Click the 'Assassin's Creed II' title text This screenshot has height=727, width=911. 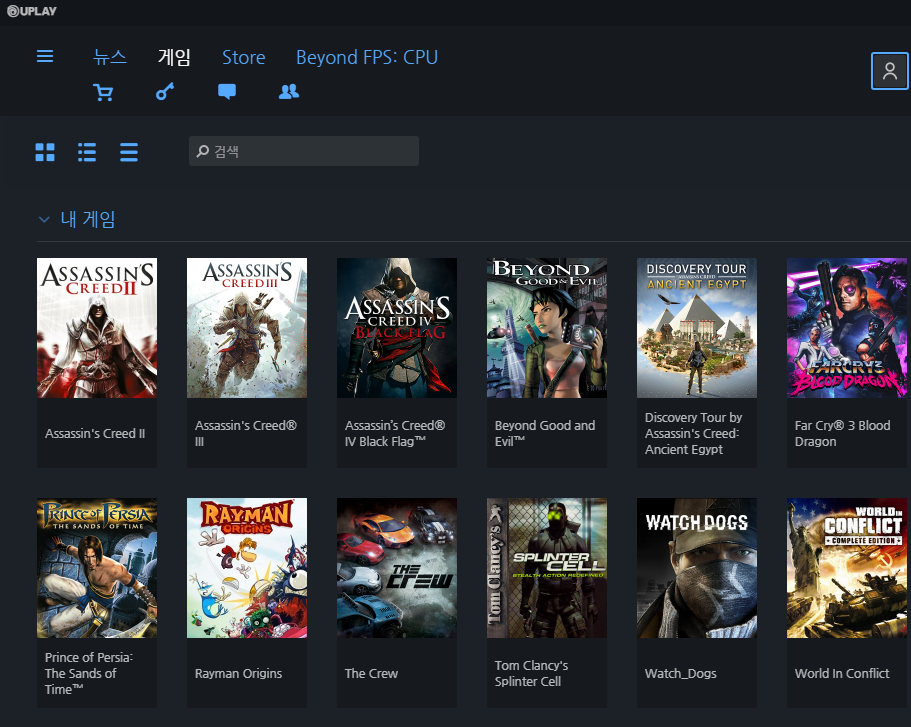click(x=95, y=434)
